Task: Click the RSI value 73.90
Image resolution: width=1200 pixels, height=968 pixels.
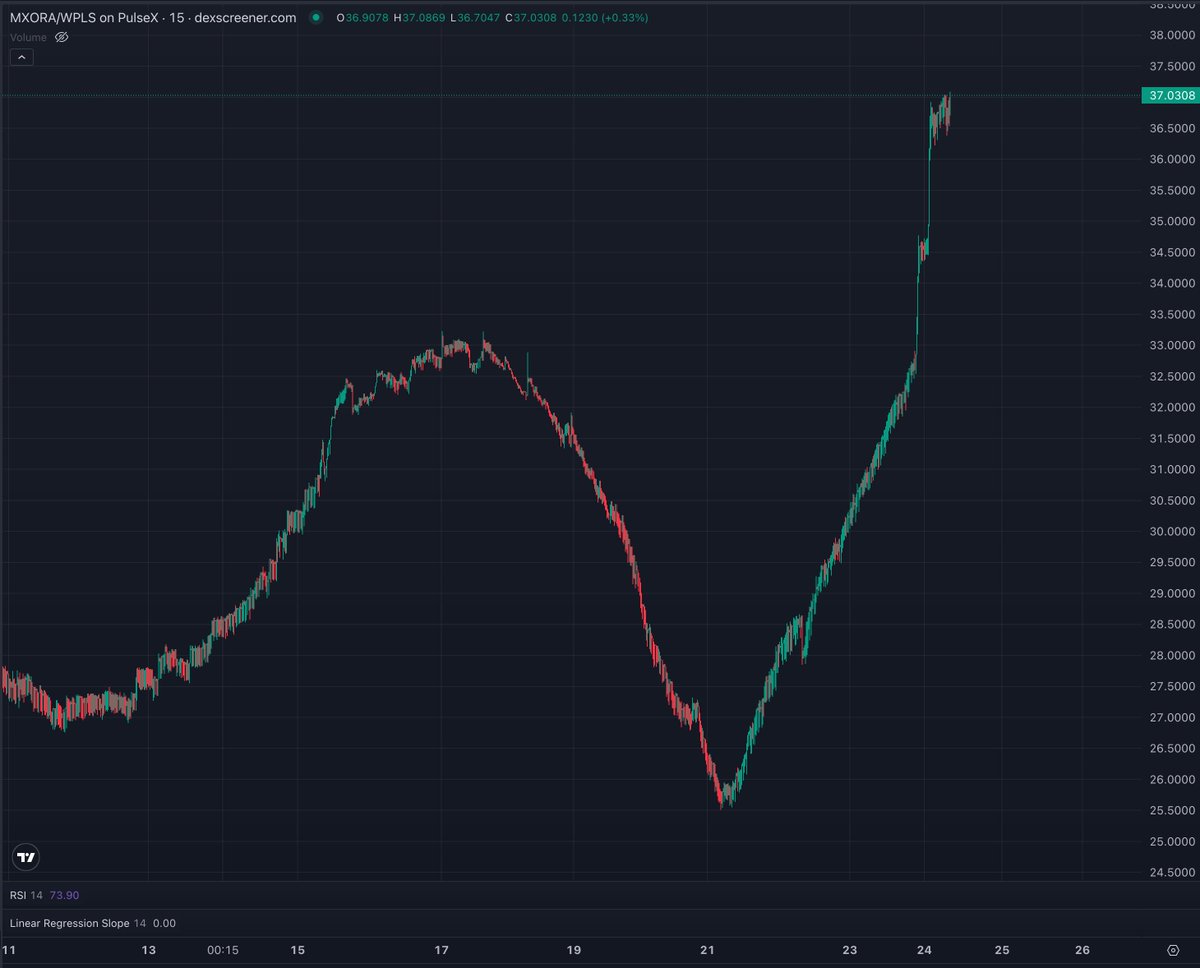Action: pos(64,895)
